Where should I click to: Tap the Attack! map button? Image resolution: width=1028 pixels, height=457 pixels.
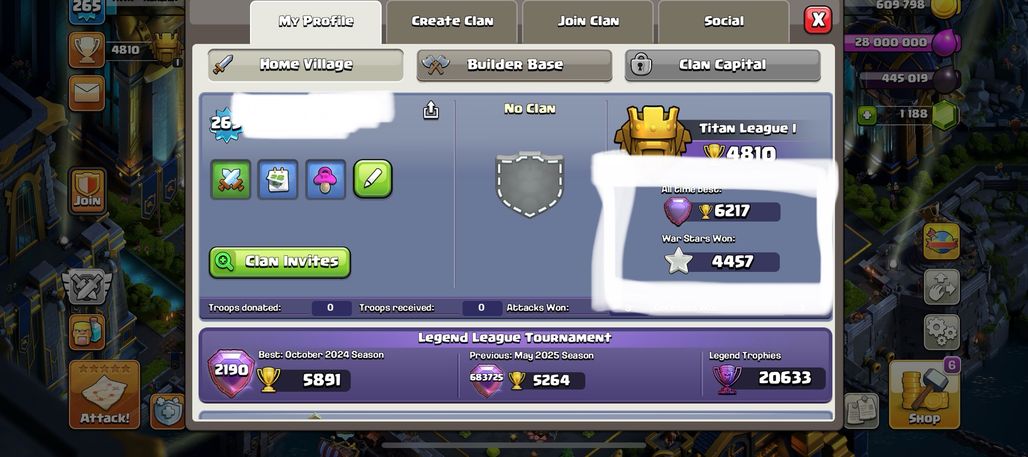(x=104, y=394)
